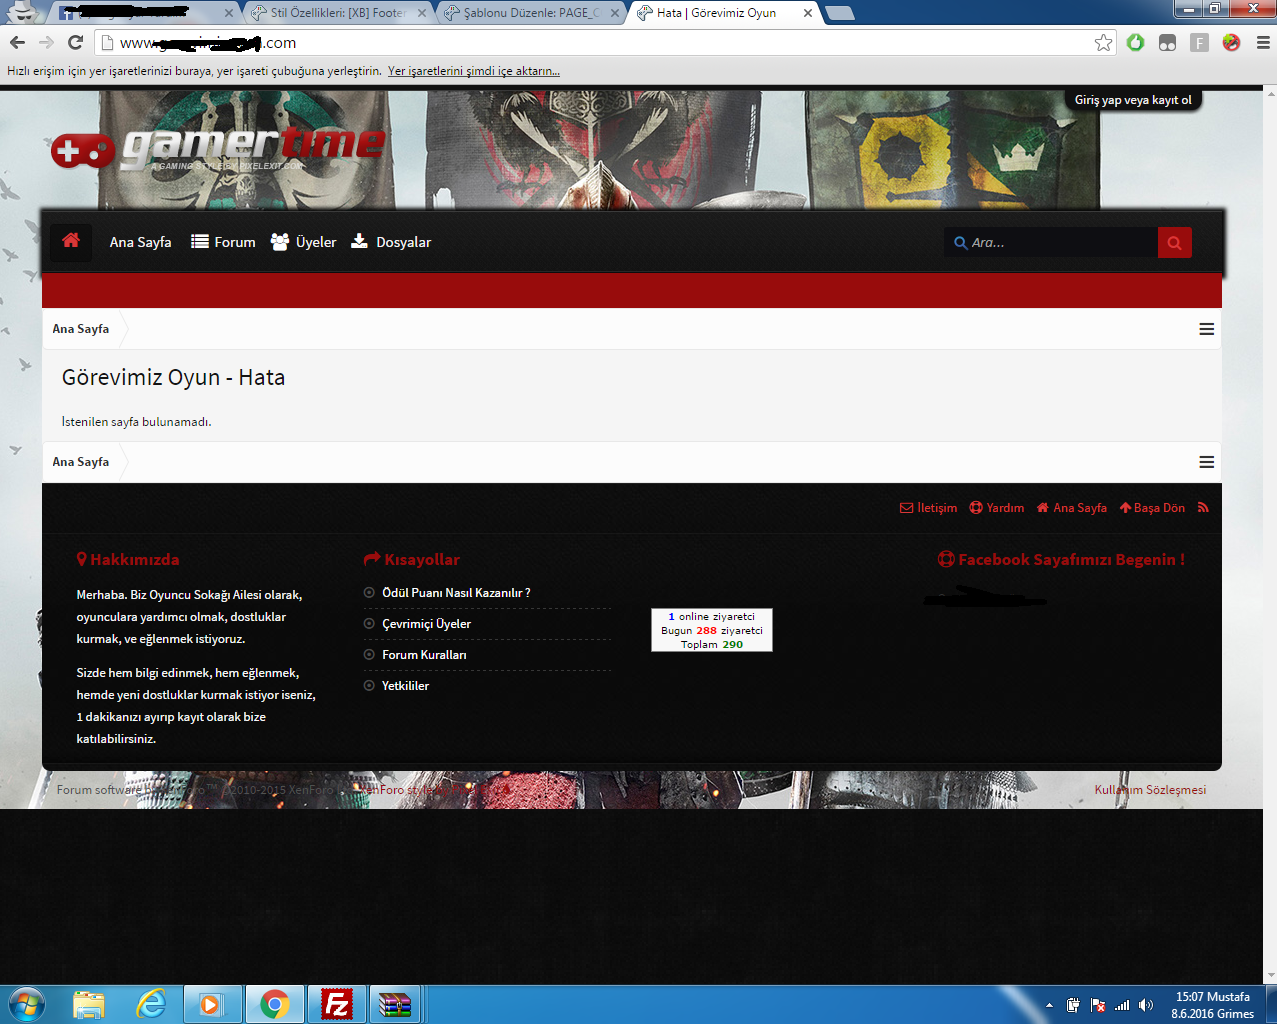
Task: Click the RSS feed icon in the footer
Action: (x=1203, y=507)
